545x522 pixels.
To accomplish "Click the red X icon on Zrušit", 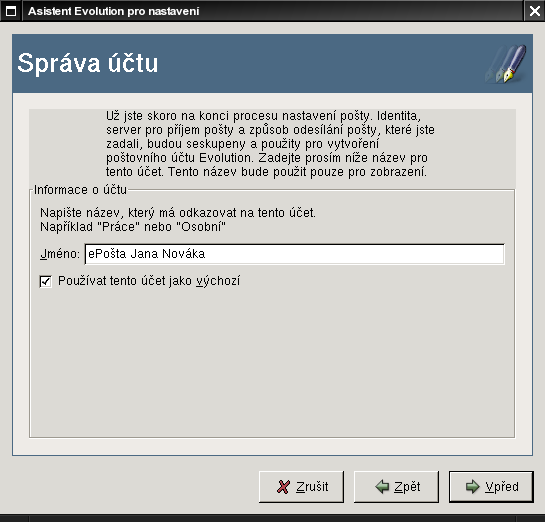I will point(283,487).
